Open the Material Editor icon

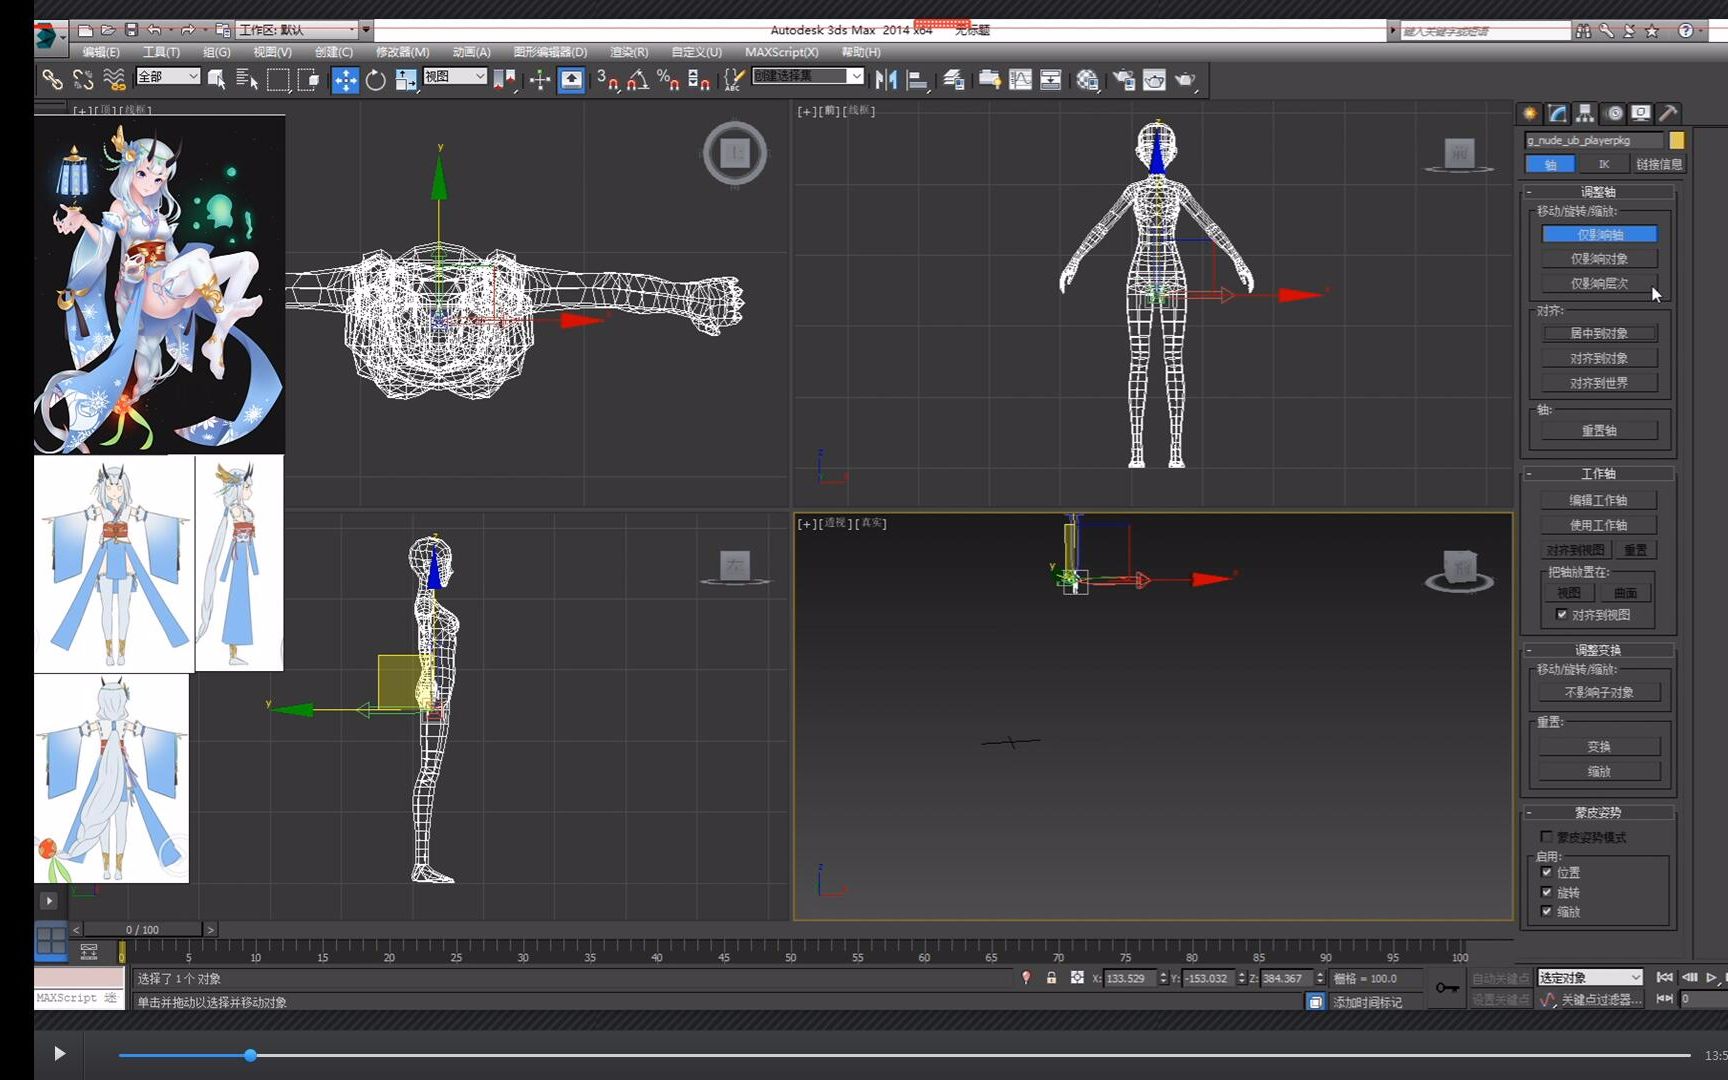1088,80
